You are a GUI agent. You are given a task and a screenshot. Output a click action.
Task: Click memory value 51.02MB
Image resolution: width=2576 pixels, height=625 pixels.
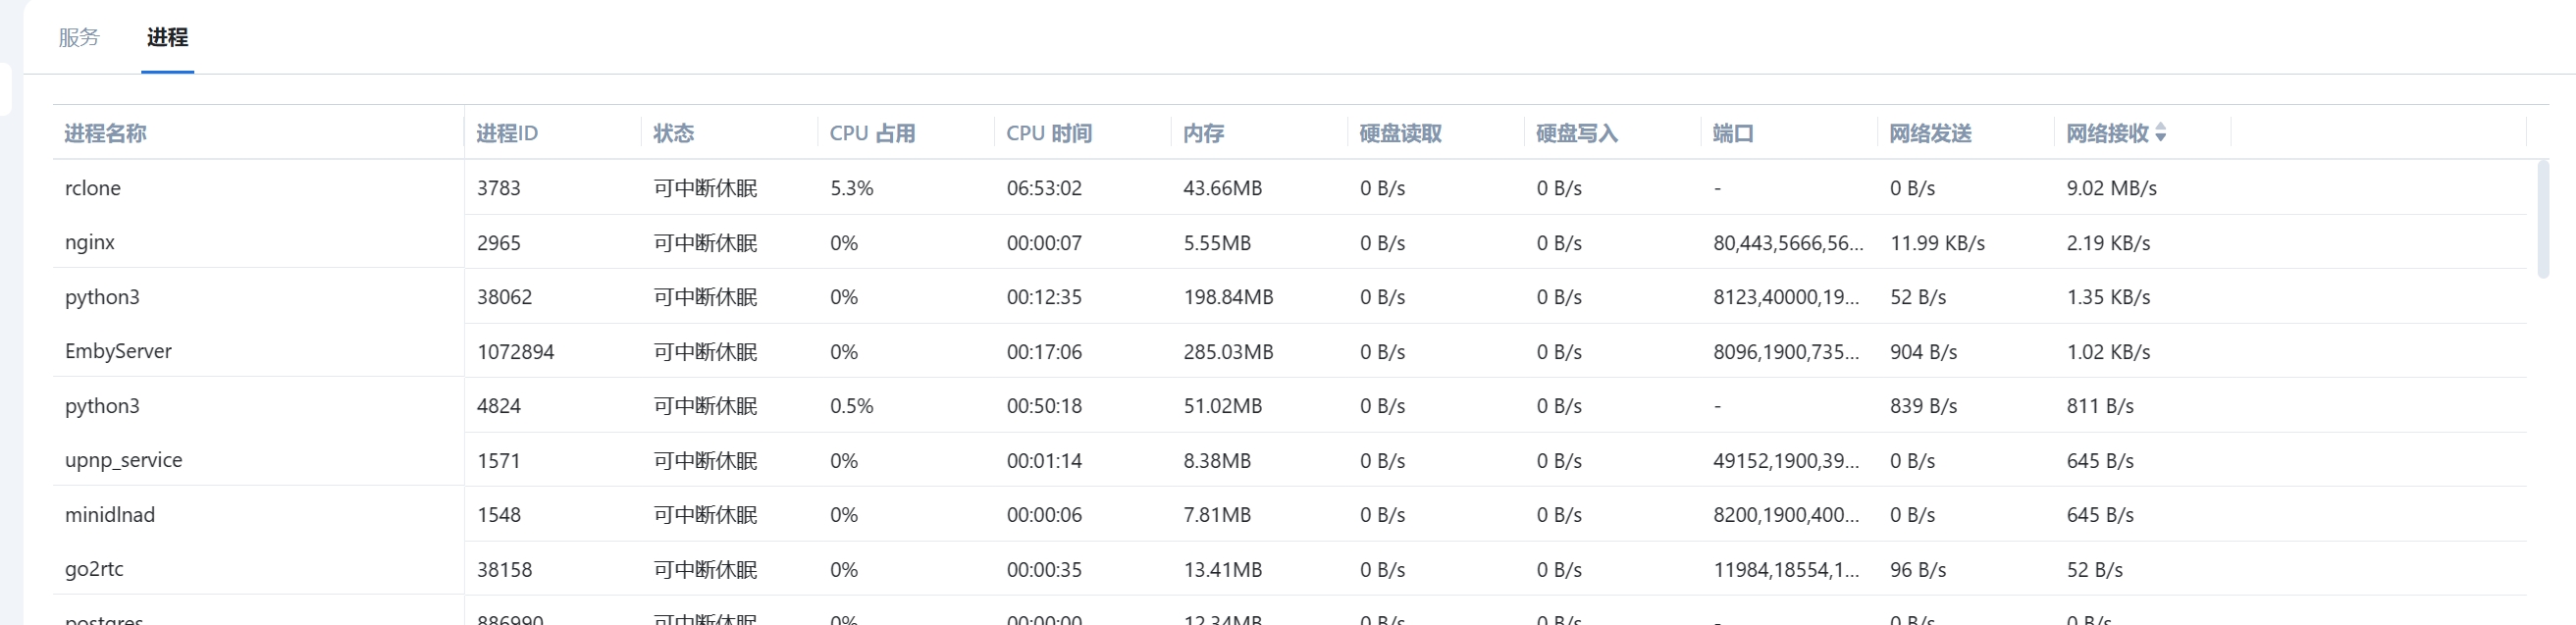(x=1223, y=406)
